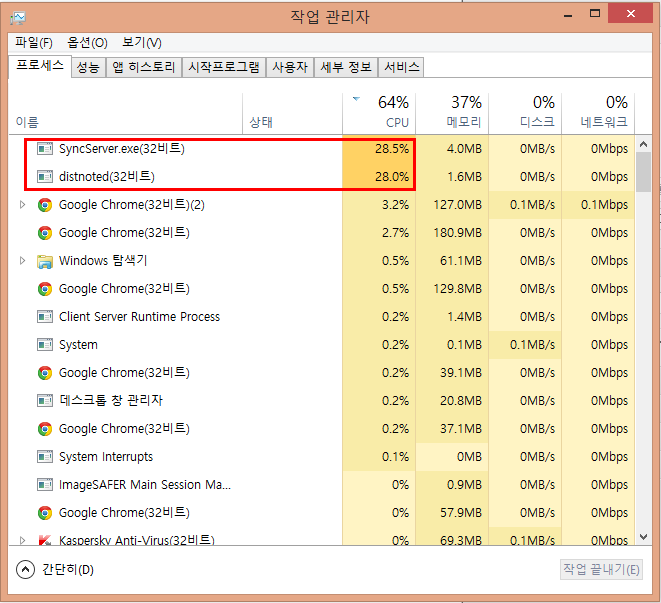This screenshot has height=603, width=661.
Task: Switch to the 시작프로그램 tab
Action: click(x=223, y=67)
